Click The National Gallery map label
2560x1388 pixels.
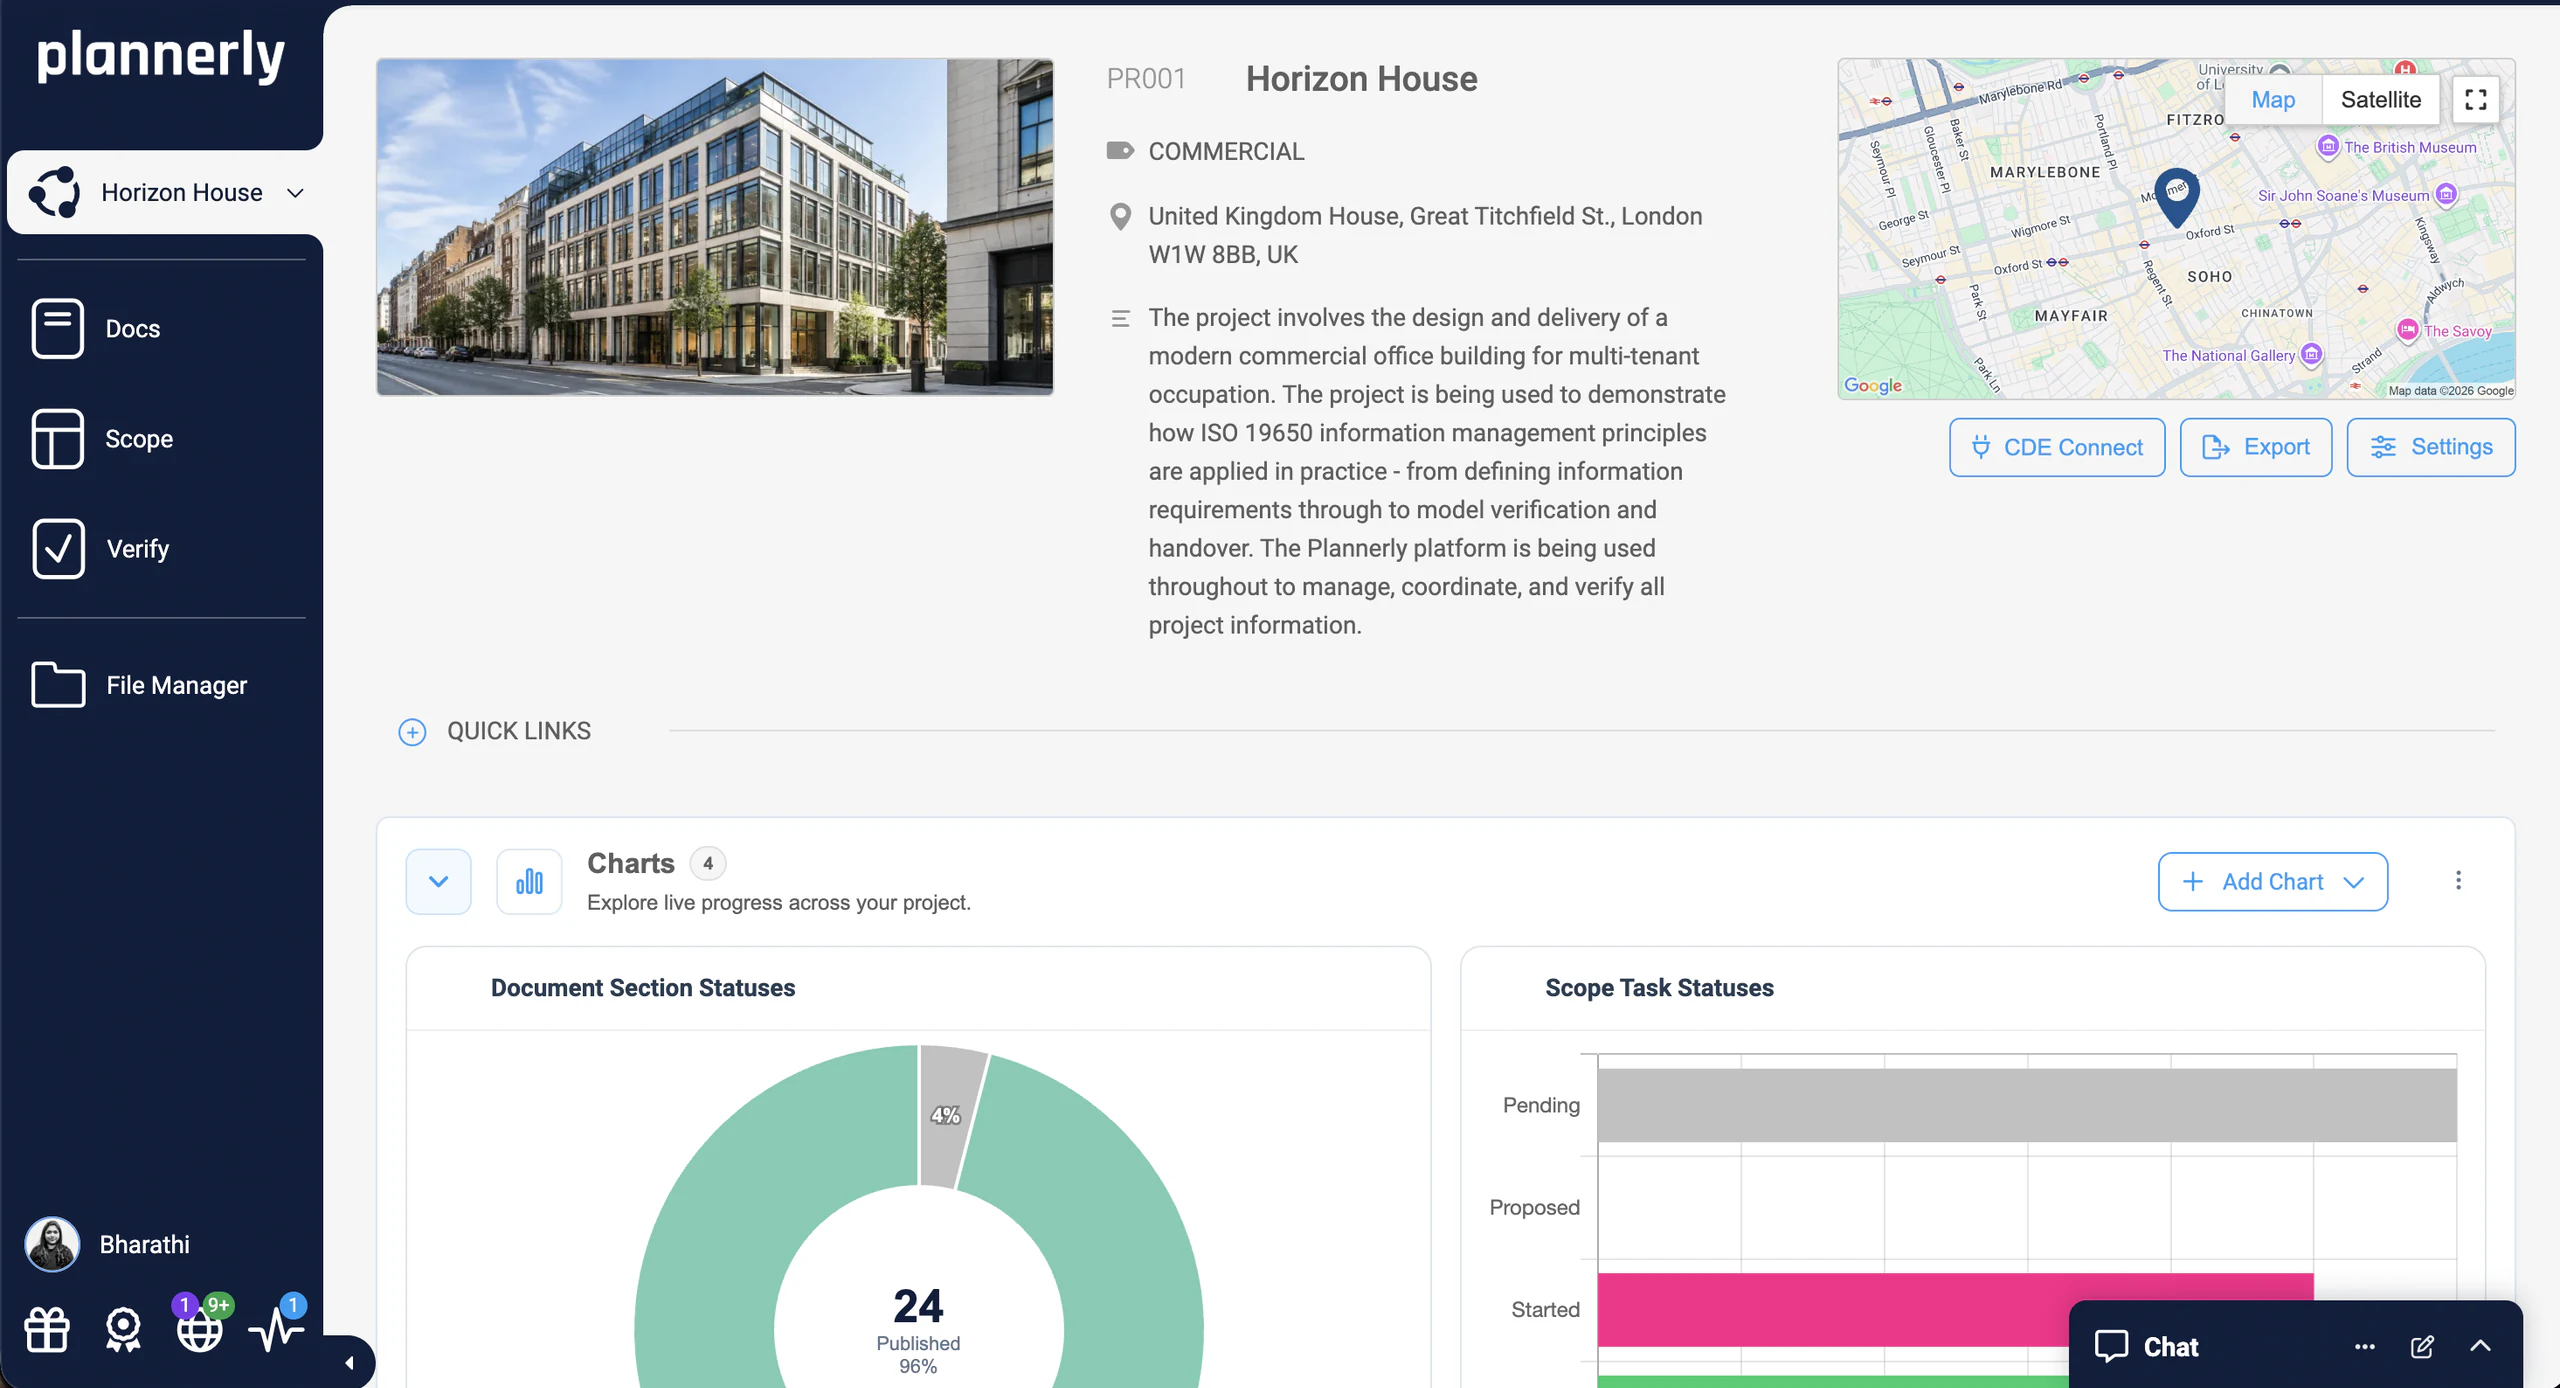point(2228,355)
